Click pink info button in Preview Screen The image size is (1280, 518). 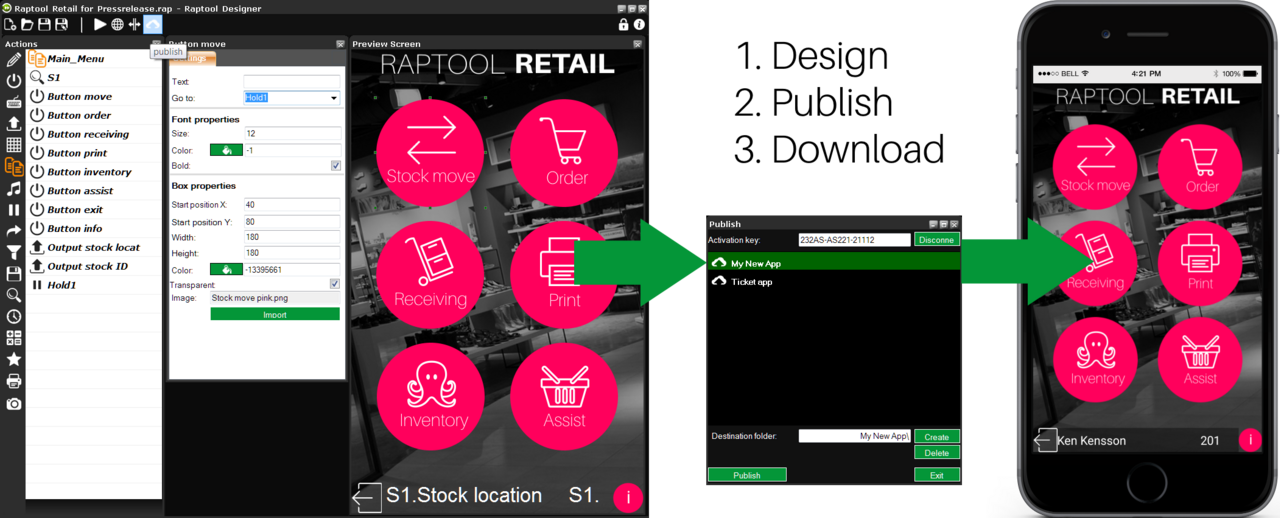[628, 497]
